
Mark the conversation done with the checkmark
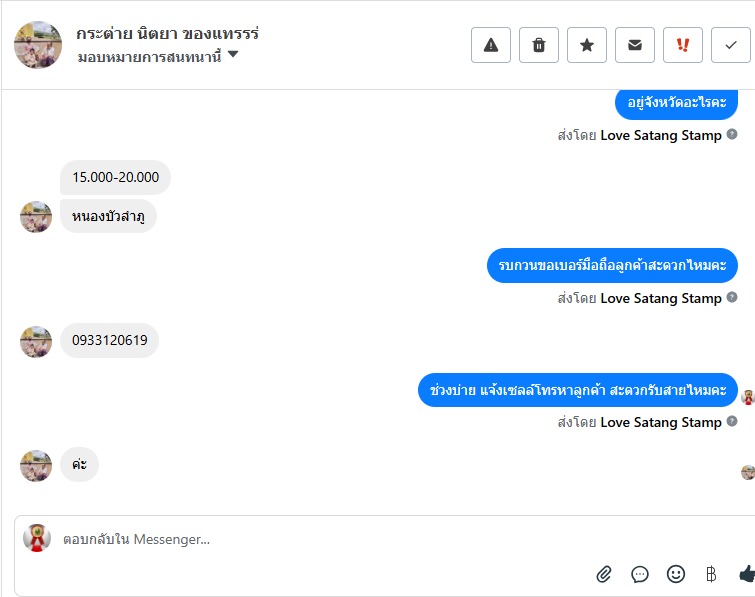point(731,45)
